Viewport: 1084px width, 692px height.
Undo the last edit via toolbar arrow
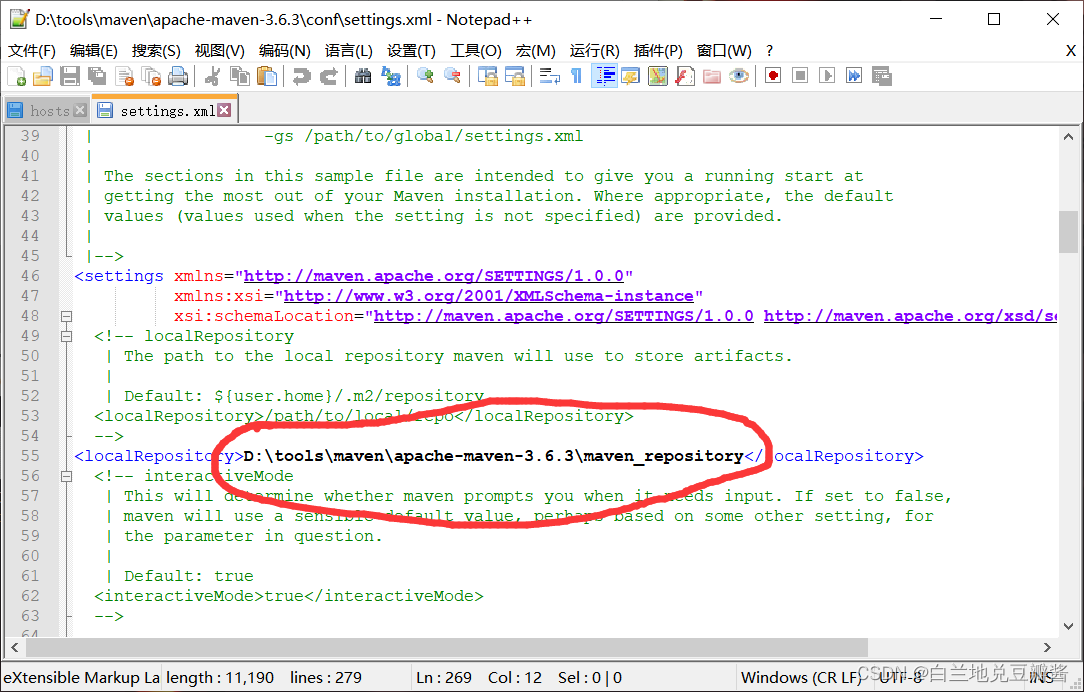[x=301, y=76]
